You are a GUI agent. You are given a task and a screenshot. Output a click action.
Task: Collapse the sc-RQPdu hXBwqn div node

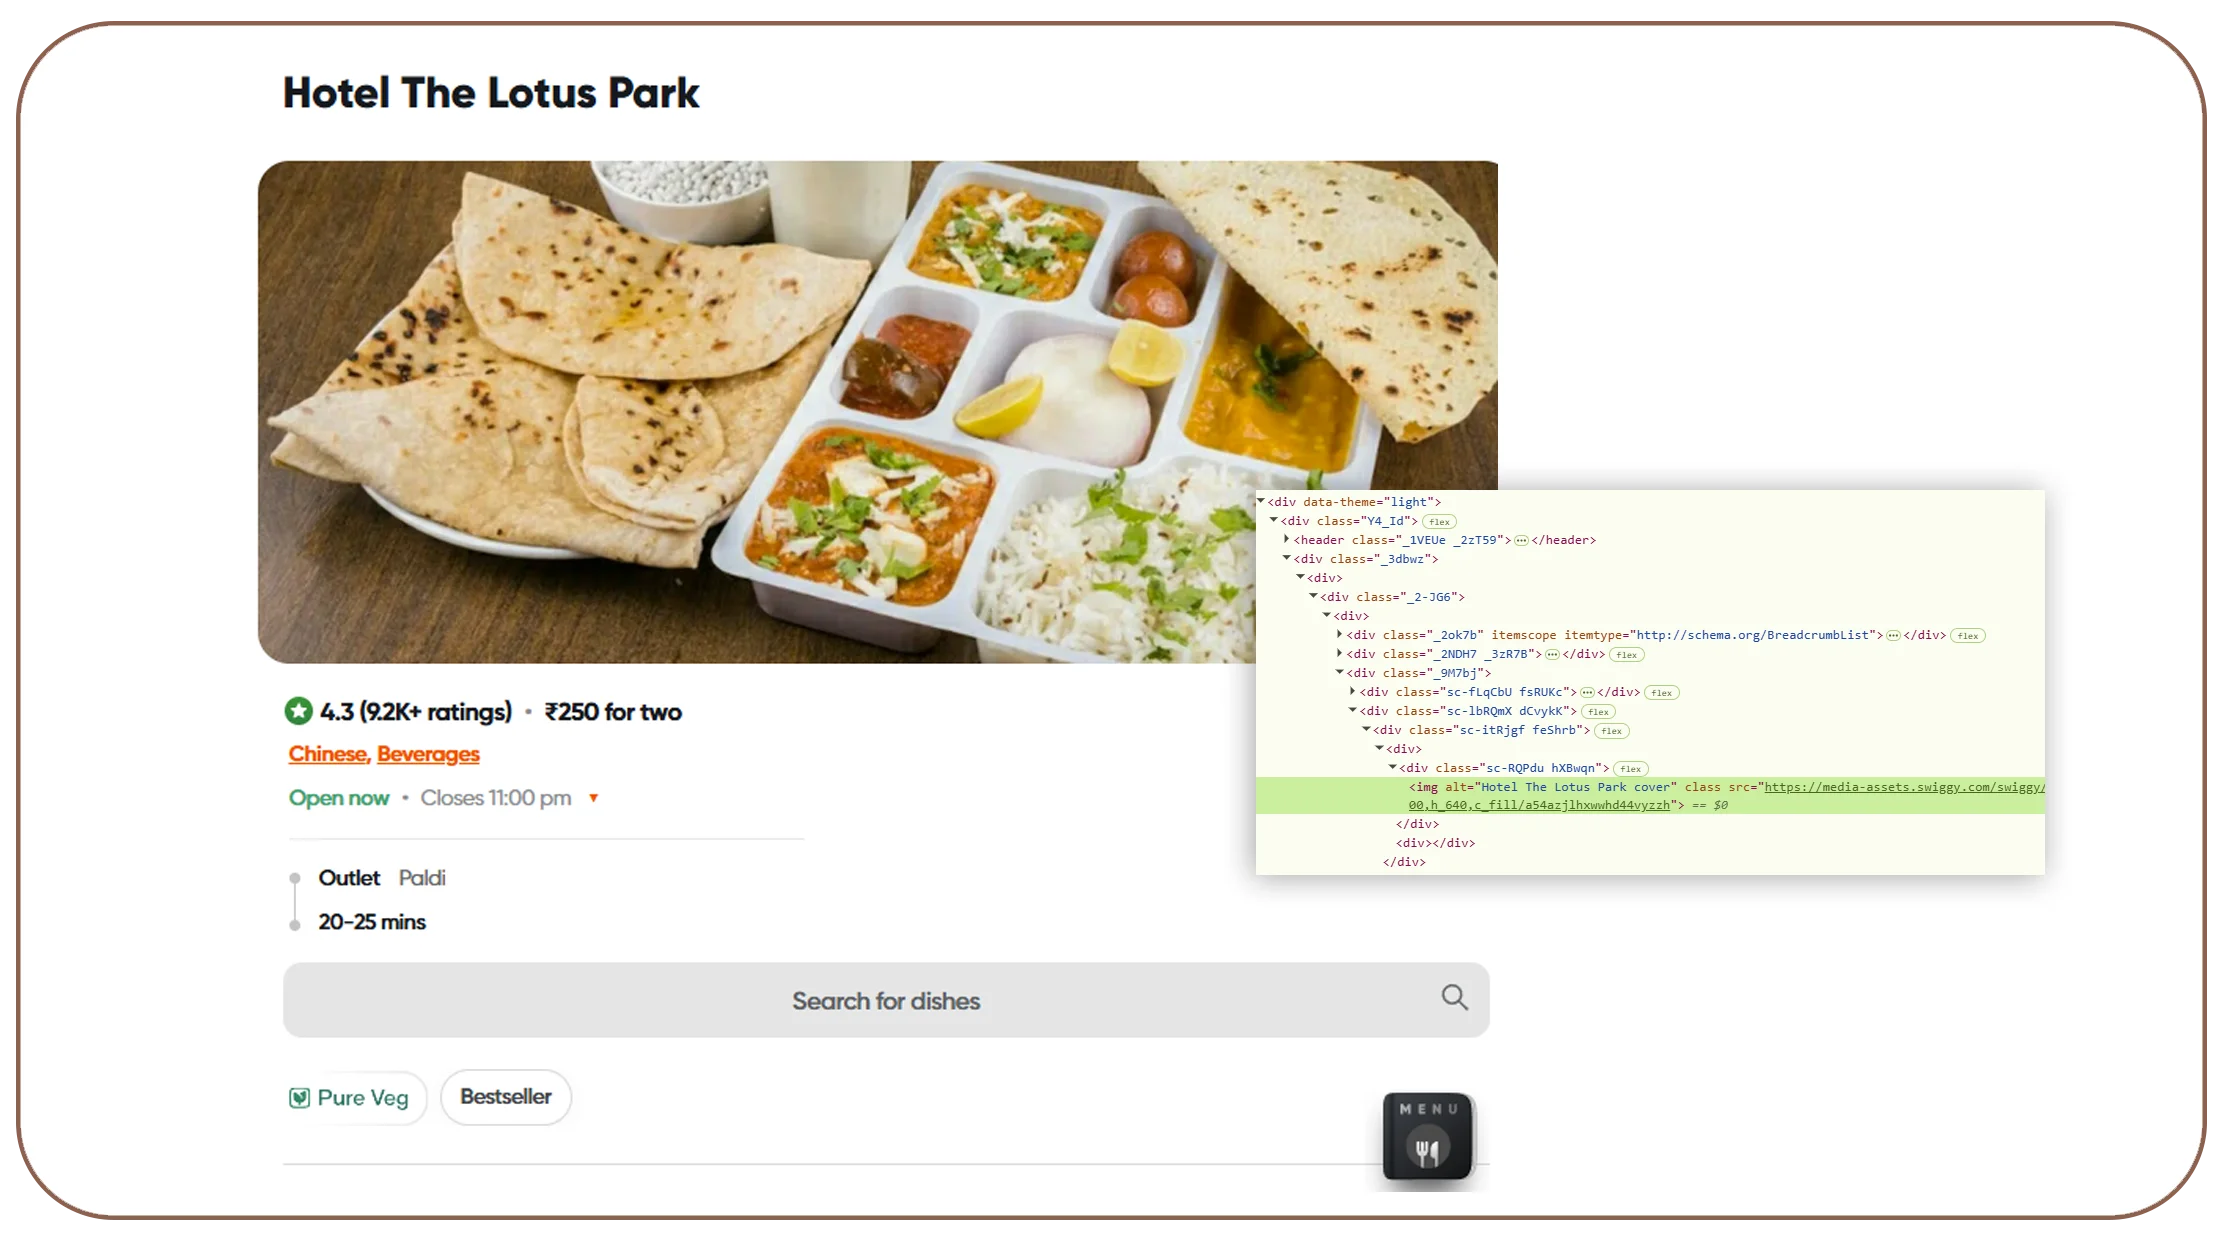click(1391, 767)
